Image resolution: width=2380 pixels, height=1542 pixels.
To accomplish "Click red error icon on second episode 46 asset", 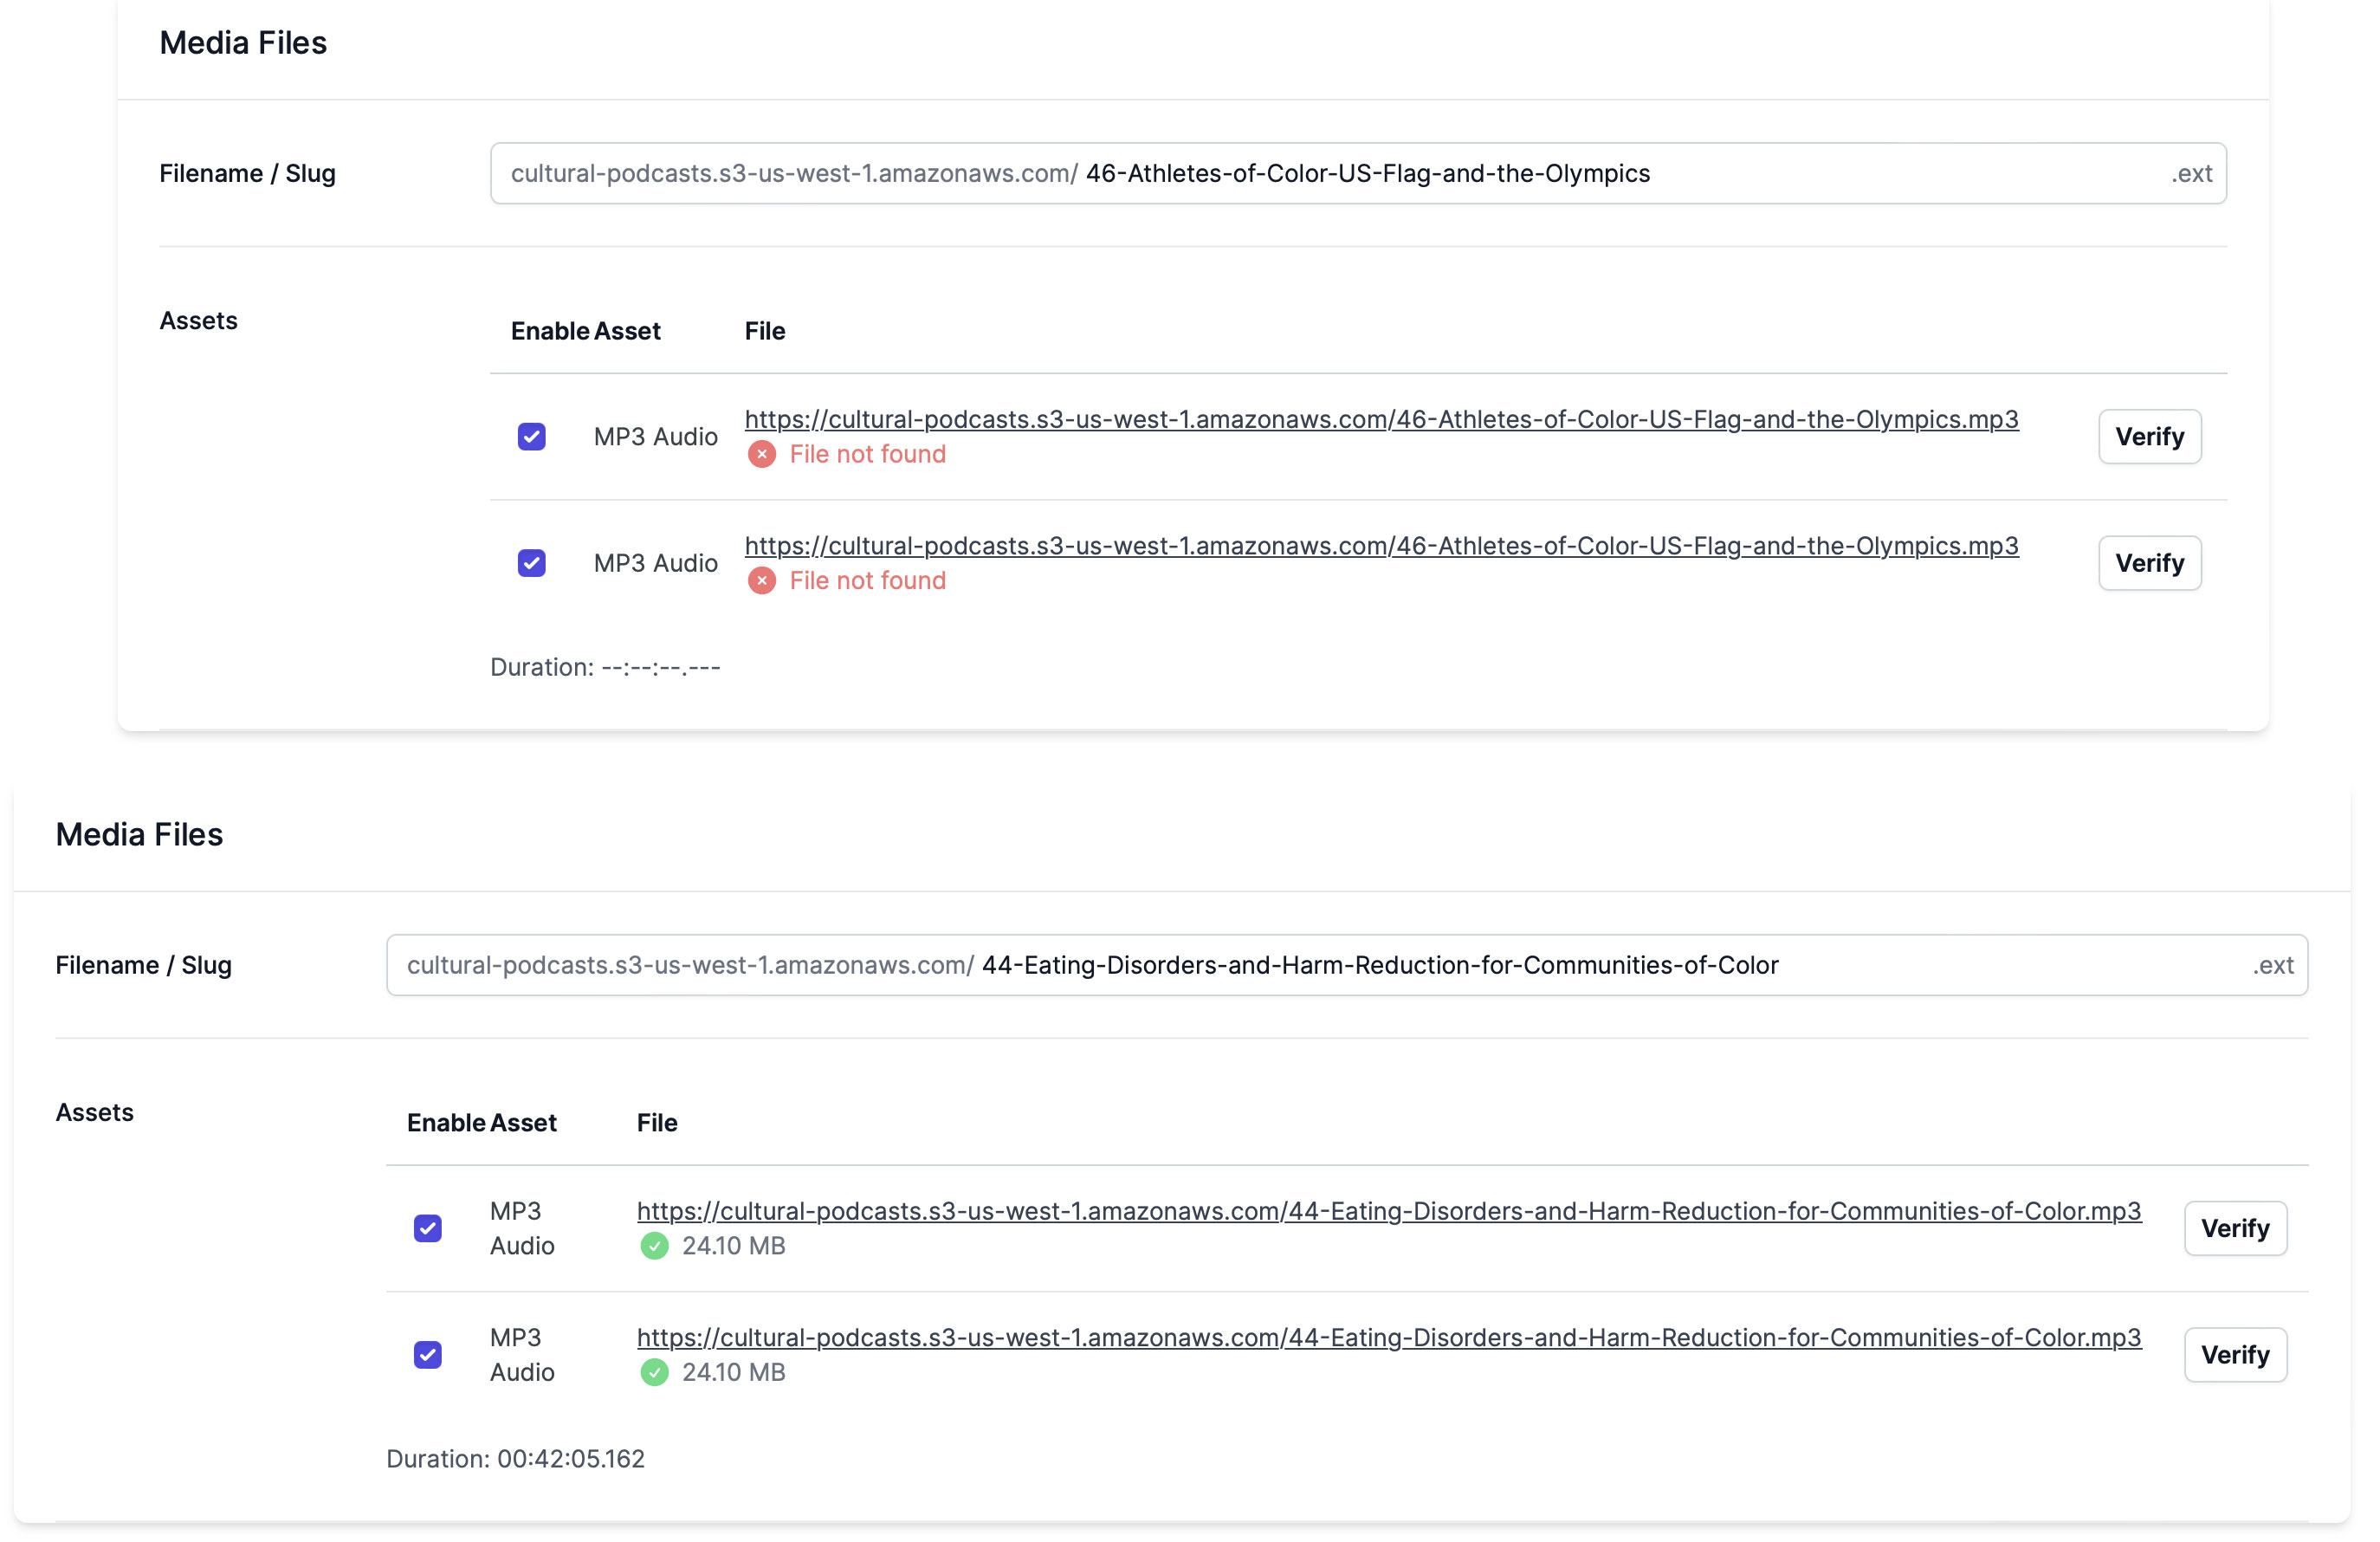I will [x=762, y=581].
